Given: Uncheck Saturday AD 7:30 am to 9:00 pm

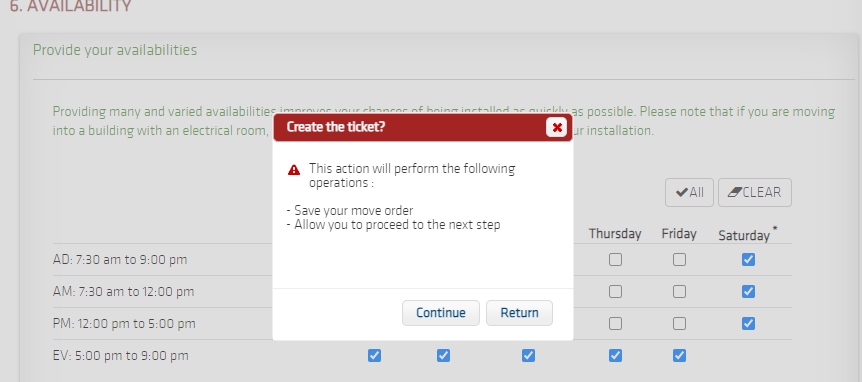Looking at the screenshot, I should [x=748, y=259].
